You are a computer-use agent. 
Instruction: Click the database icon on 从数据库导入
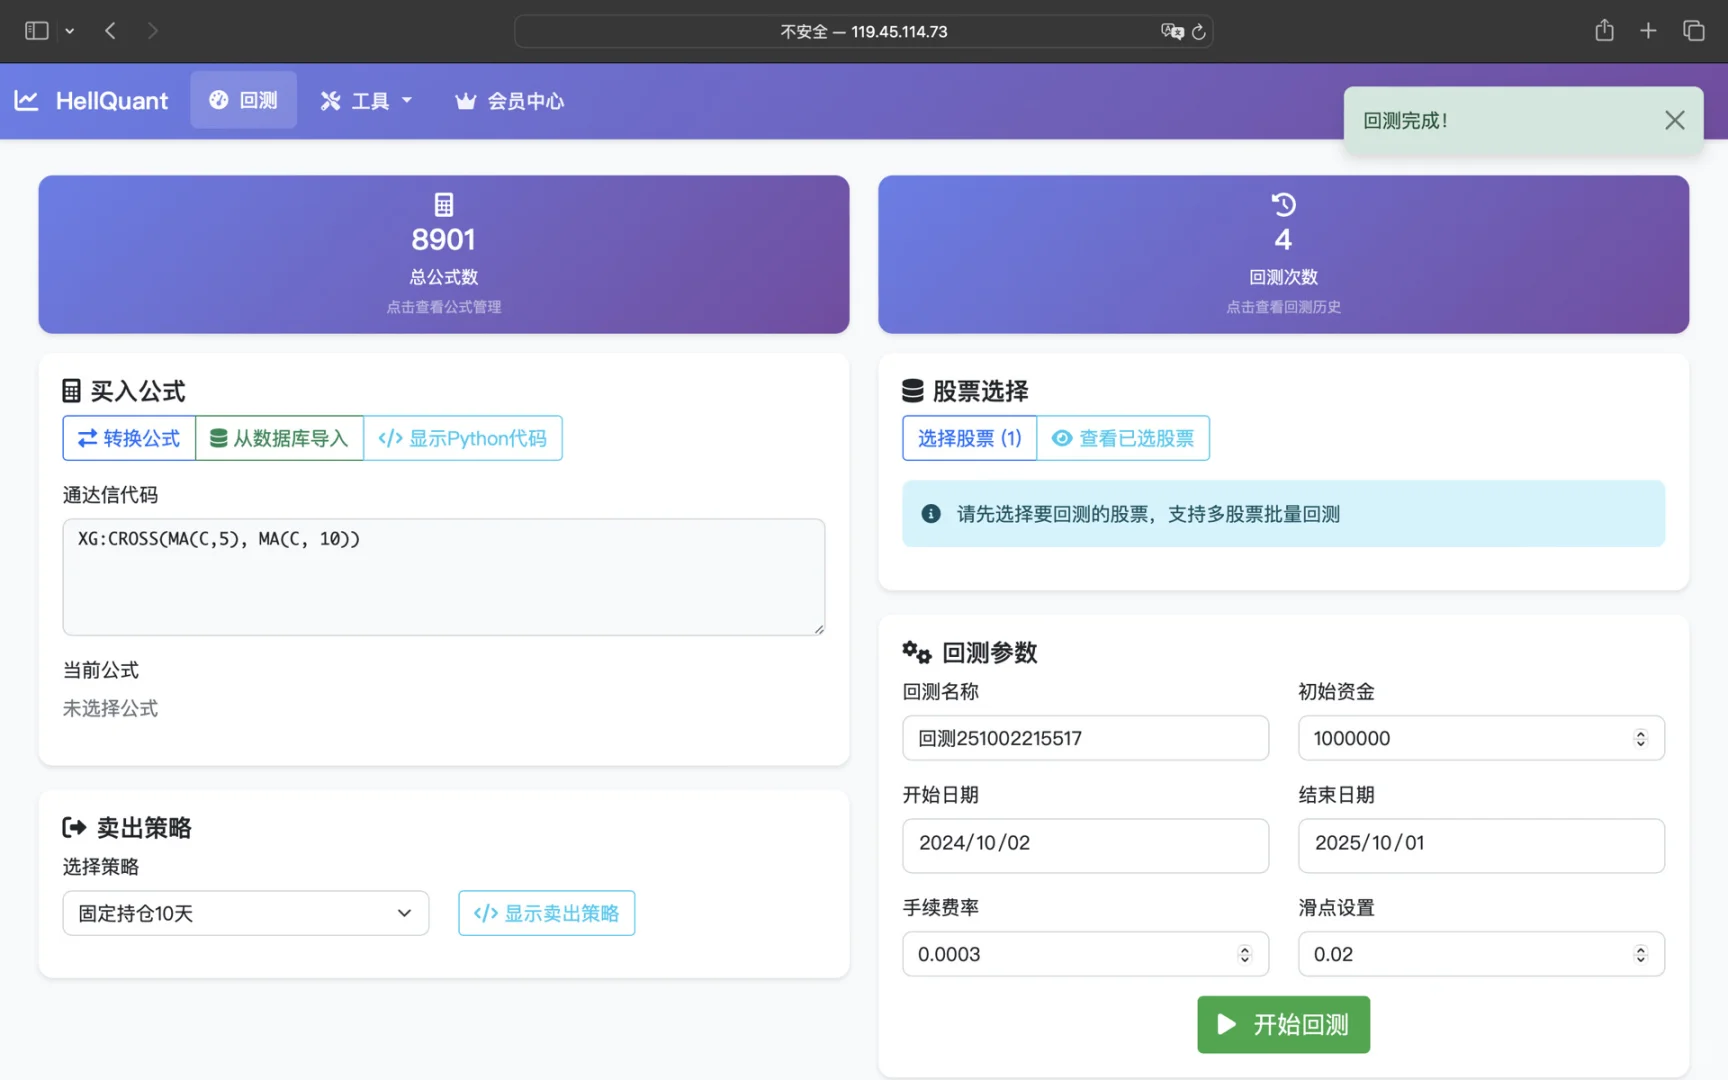pyautogui.click(x=218, y=438)
